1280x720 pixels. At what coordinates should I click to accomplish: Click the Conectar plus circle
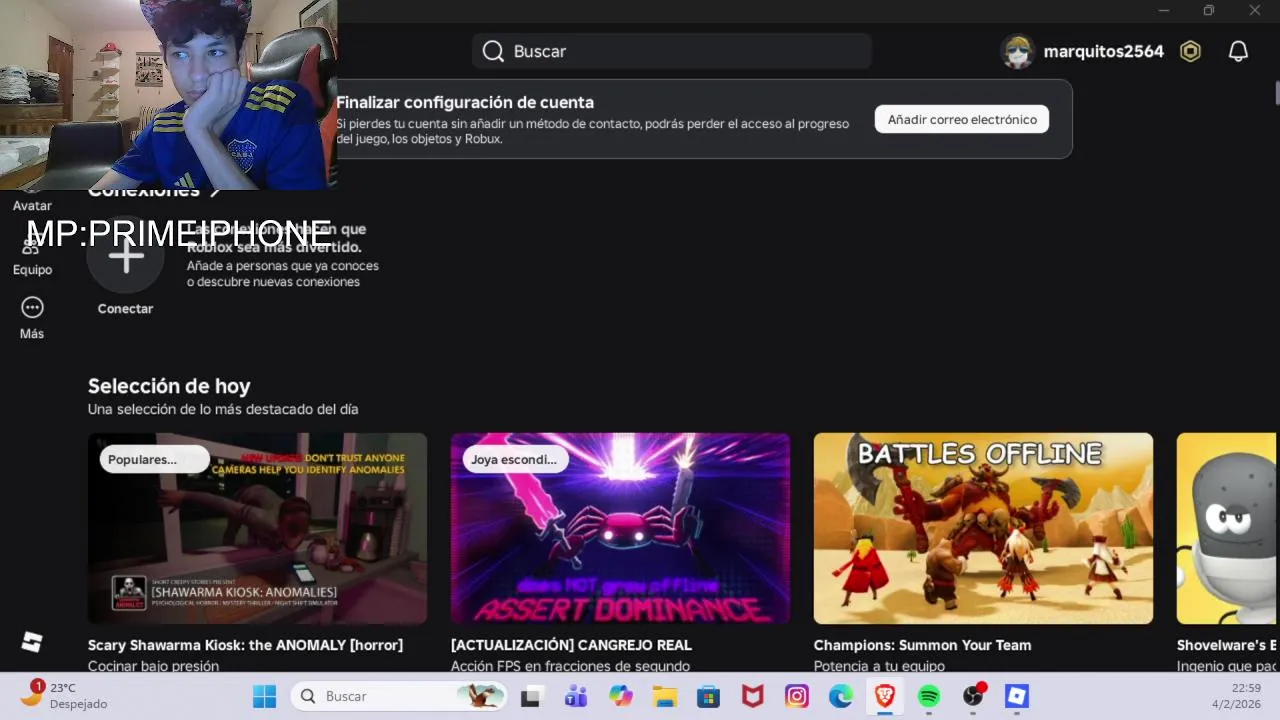tap(126, 257)
